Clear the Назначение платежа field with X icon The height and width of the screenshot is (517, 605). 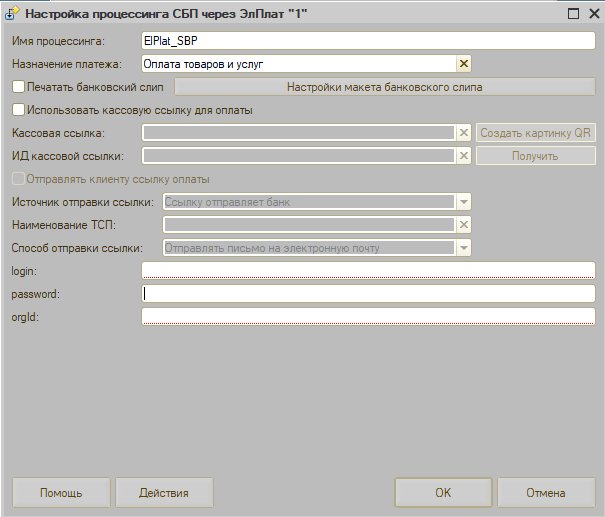[x=463, y=64]
